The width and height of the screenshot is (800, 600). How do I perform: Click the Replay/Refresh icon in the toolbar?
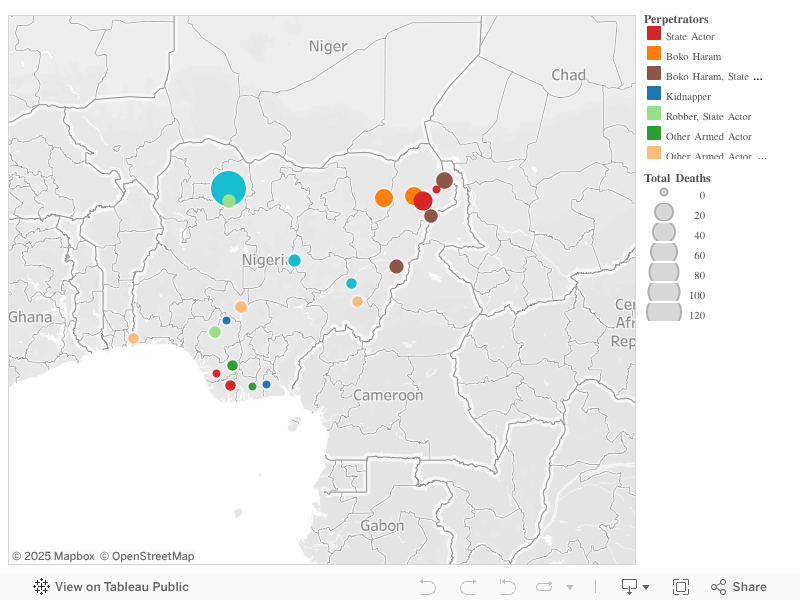tap(543, 586)
